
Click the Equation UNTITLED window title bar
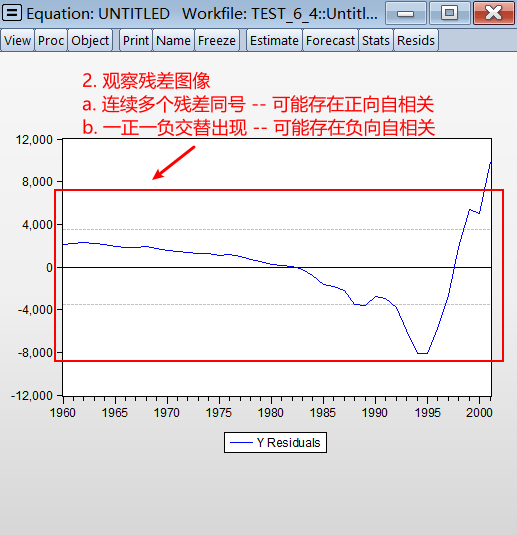pyautogui.click(x=202, y=14)
